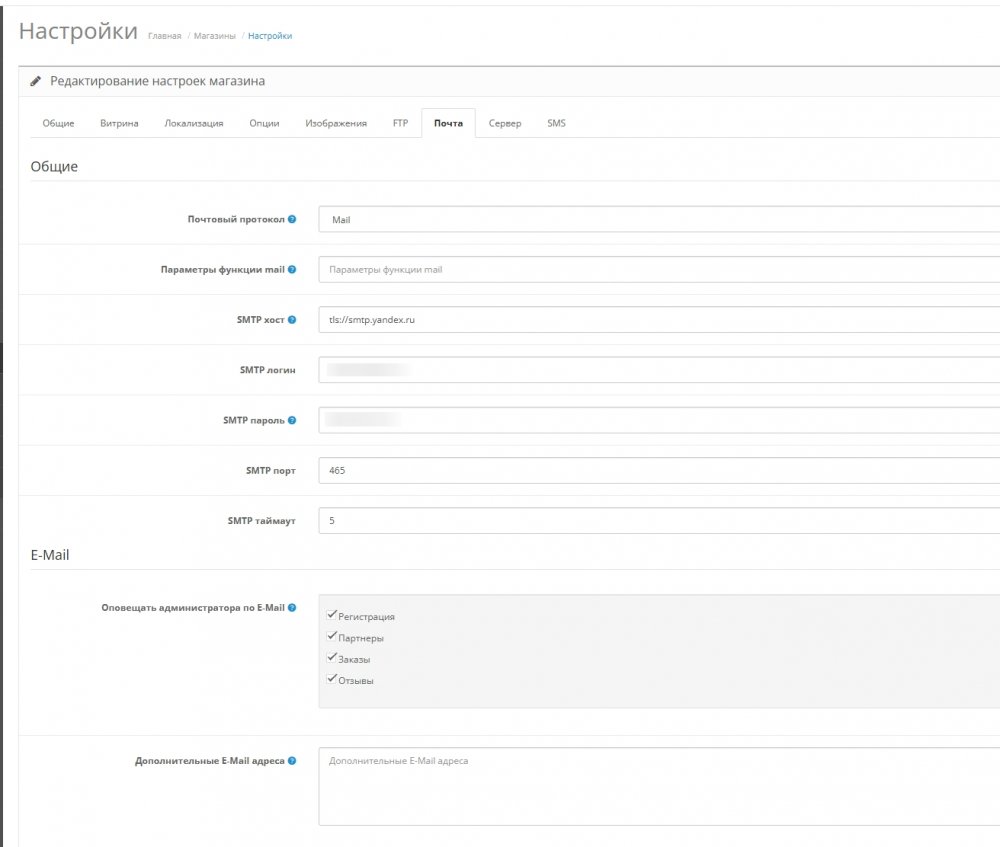This screenshot has height=847, width=1000.
Task: Click the Общие section heading below tabs
Action: 54,166
